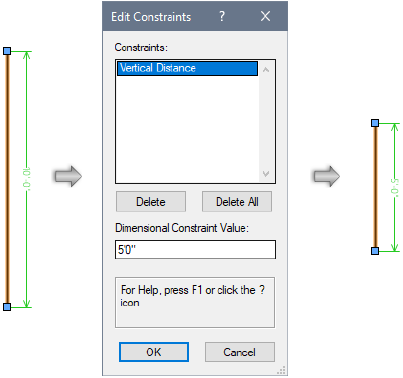Select the Vertical Distance constraint
Image resolution: width=403 pixels, height=378 pixels.
[187, 68]
